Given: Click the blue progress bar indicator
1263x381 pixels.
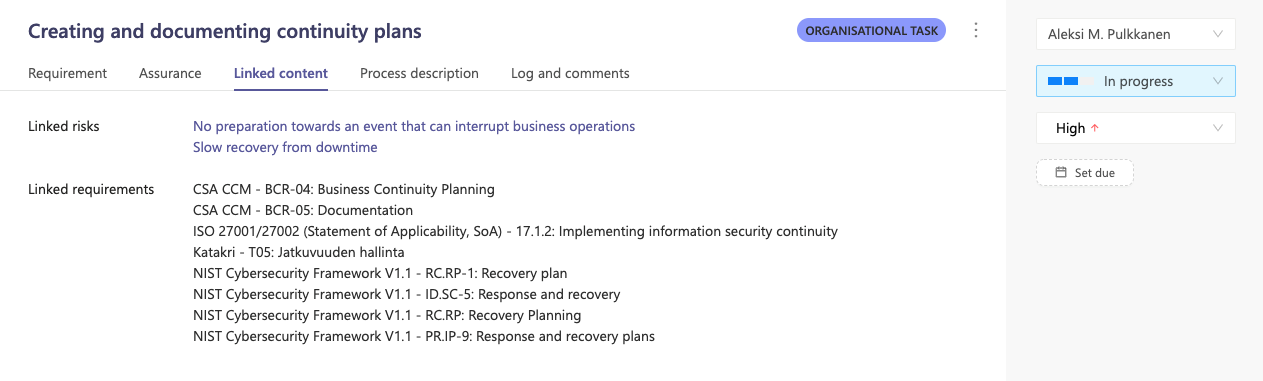Looking at the screenshot, I should click(1062, 81).
